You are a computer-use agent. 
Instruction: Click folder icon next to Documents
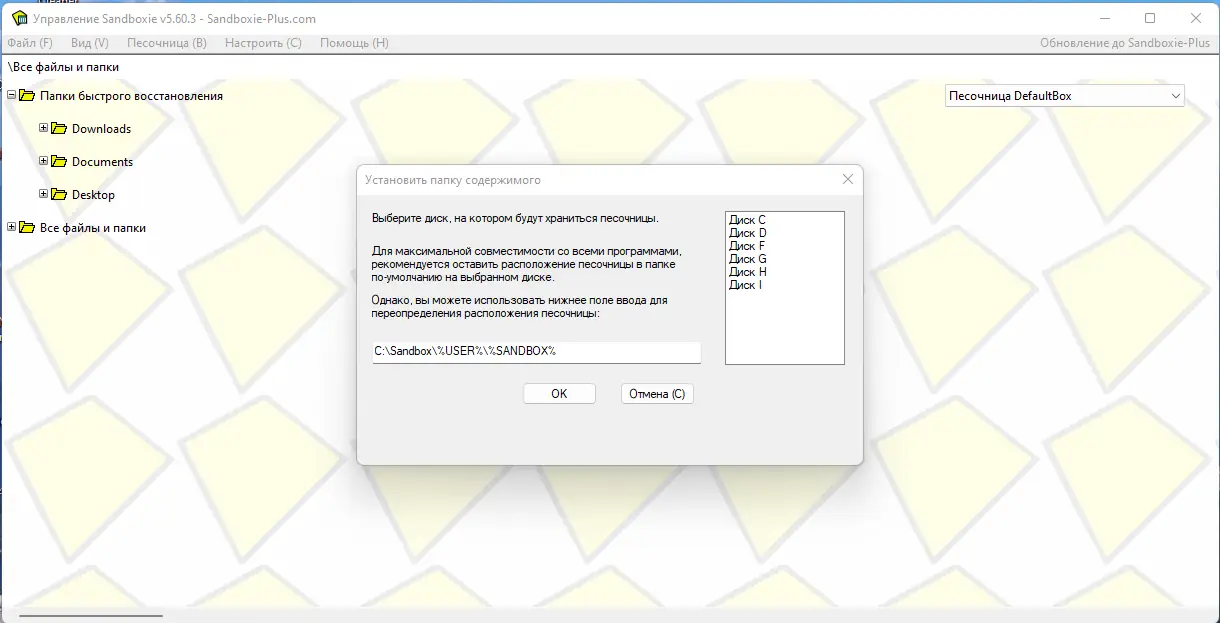tap(59, 161)
